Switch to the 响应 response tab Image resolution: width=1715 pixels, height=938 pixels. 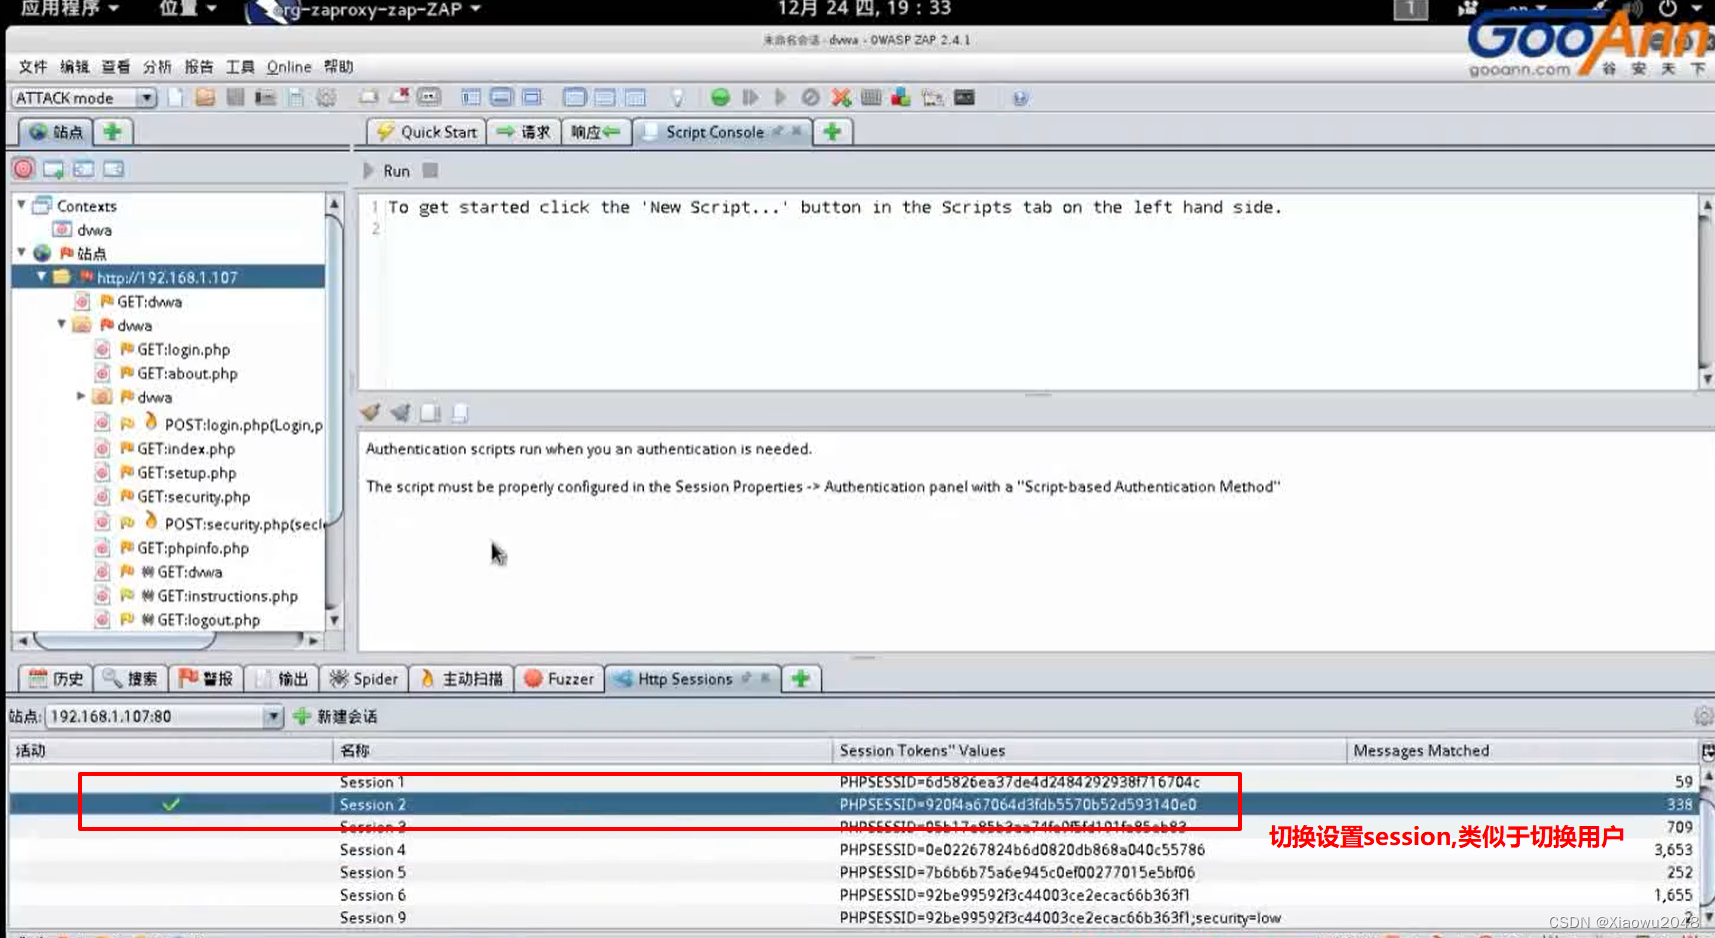click(x=596, y=132)
